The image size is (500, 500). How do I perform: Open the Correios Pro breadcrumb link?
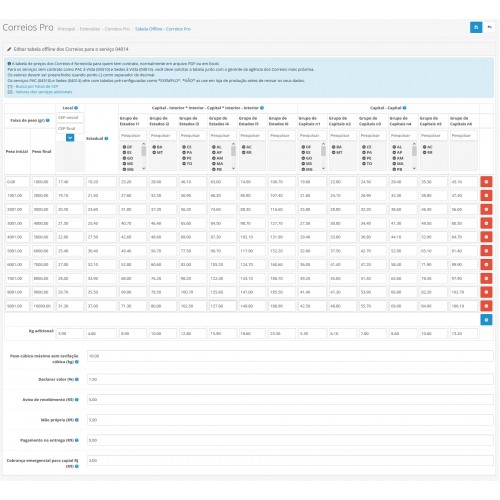pos(117,29)
